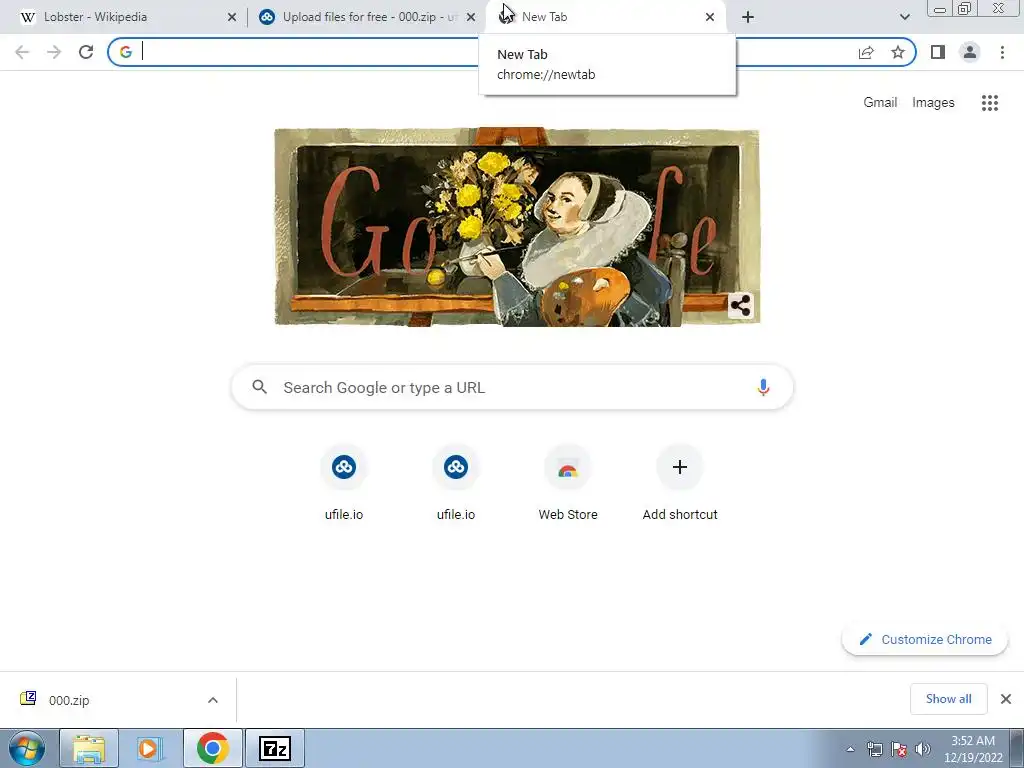1024x768 pixels.
Task: Open the Gmail link
Action: click(880, 103)
